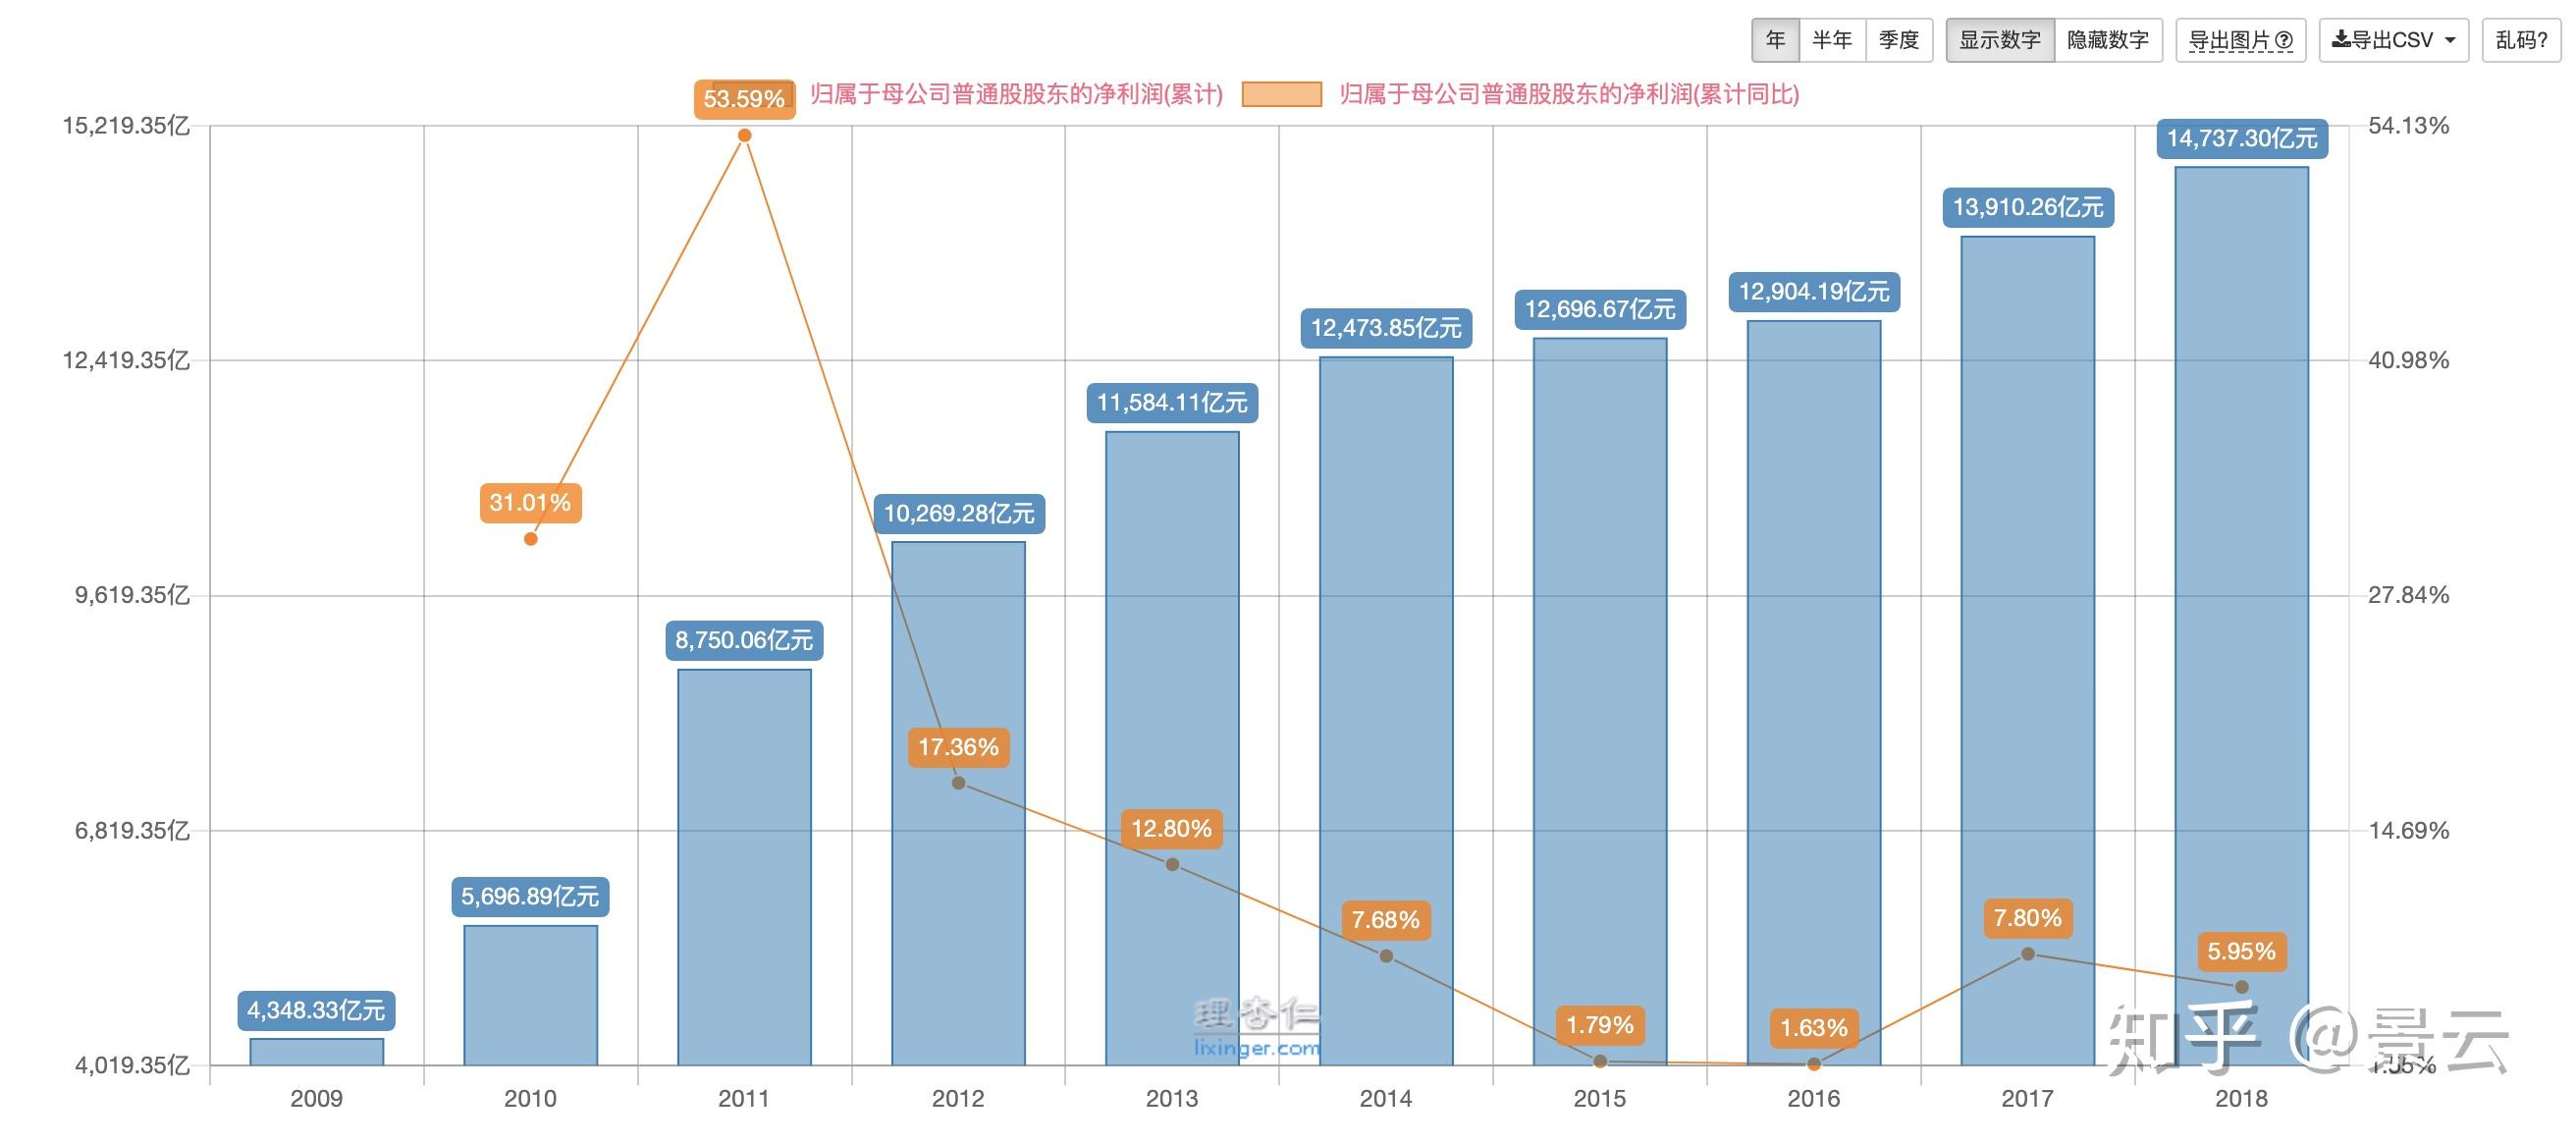
Task: Click the 12,696.67亿元 label for 2015
Action: point(1600,309)
